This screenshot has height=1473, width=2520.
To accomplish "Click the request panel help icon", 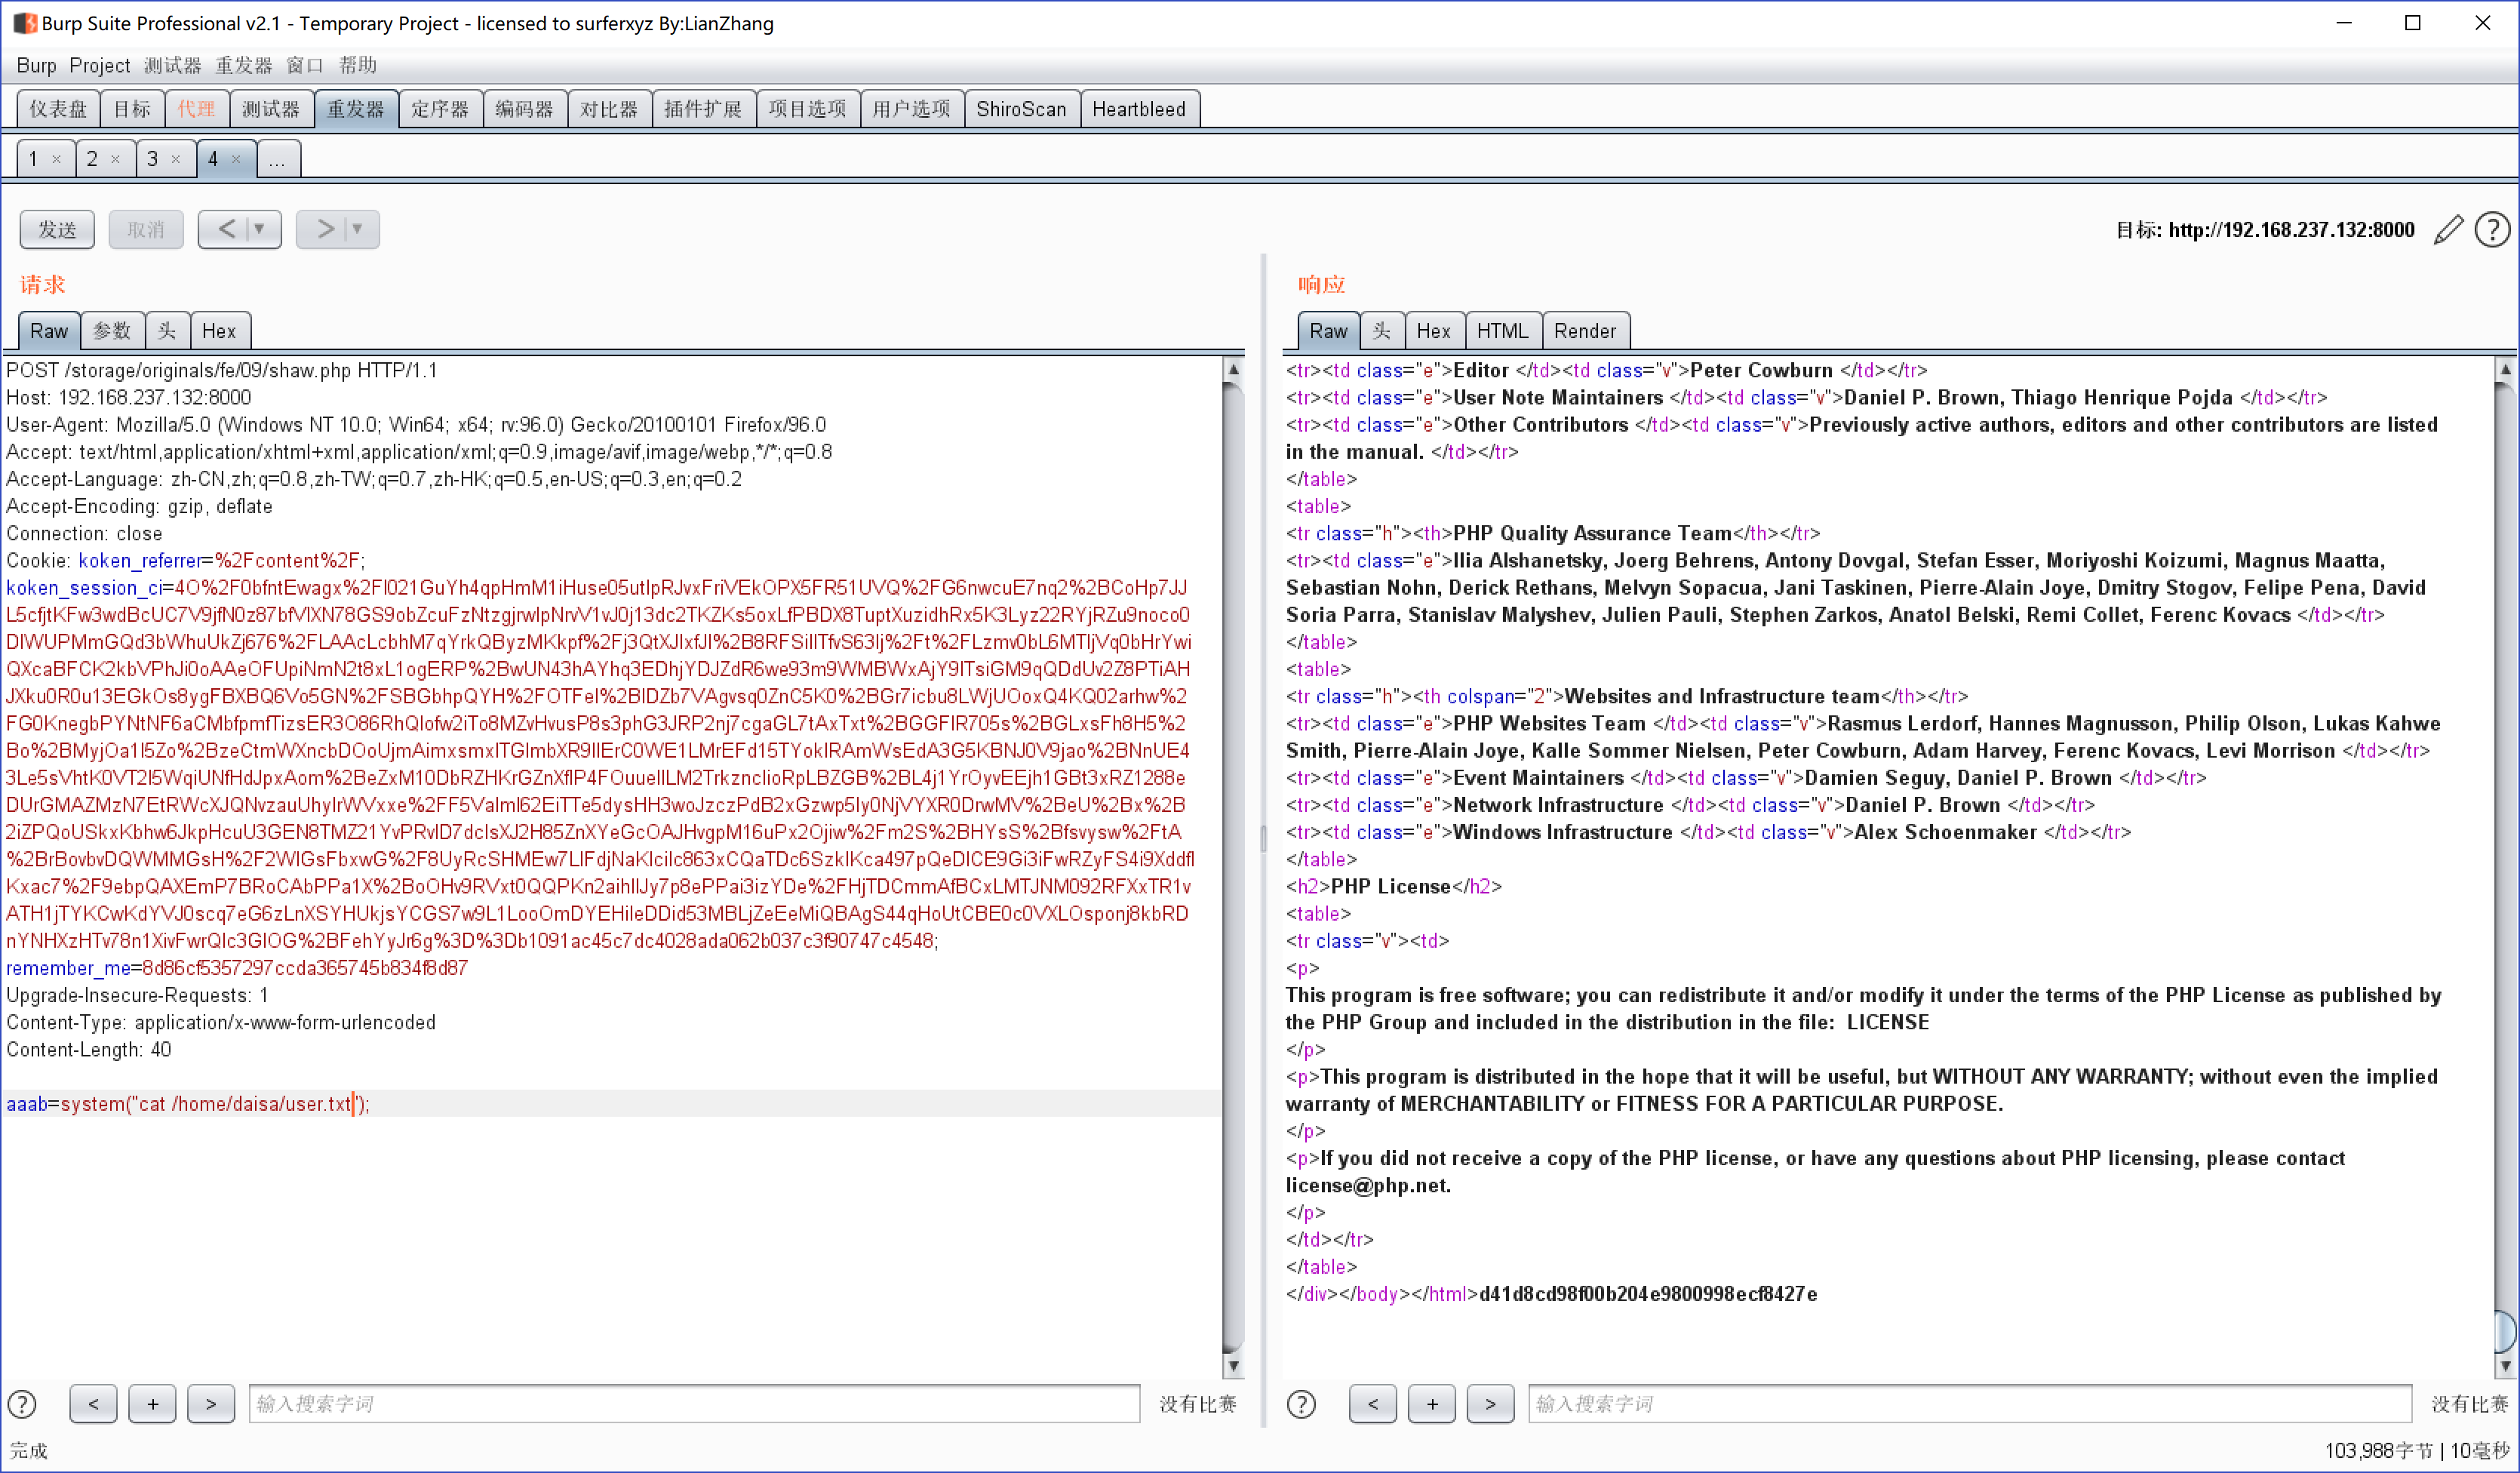I will click(x=22, y=1404).
